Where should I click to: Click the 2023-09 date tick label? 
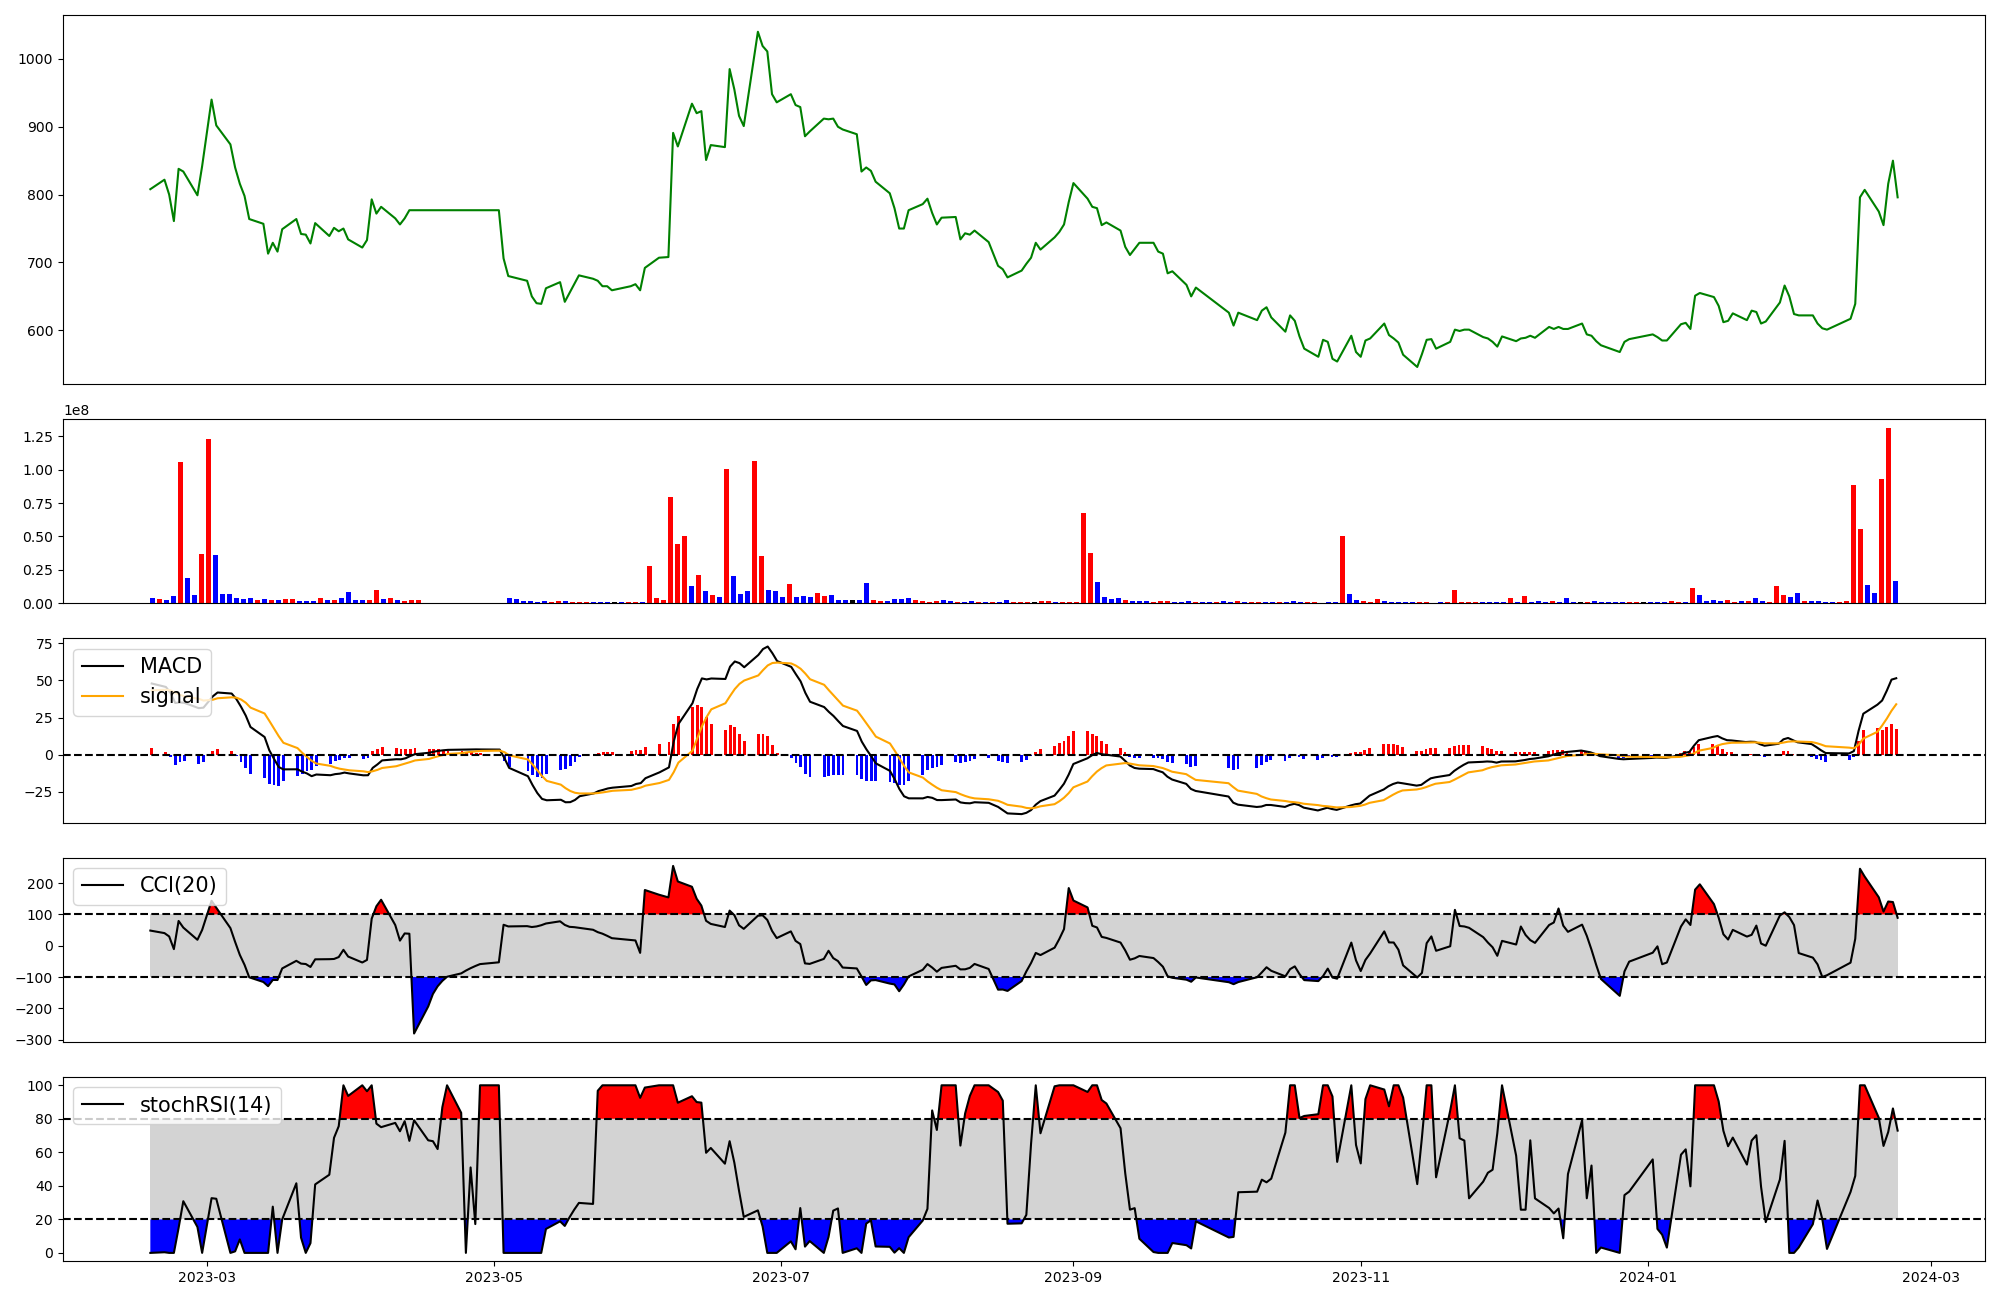click(1073, 1277)
